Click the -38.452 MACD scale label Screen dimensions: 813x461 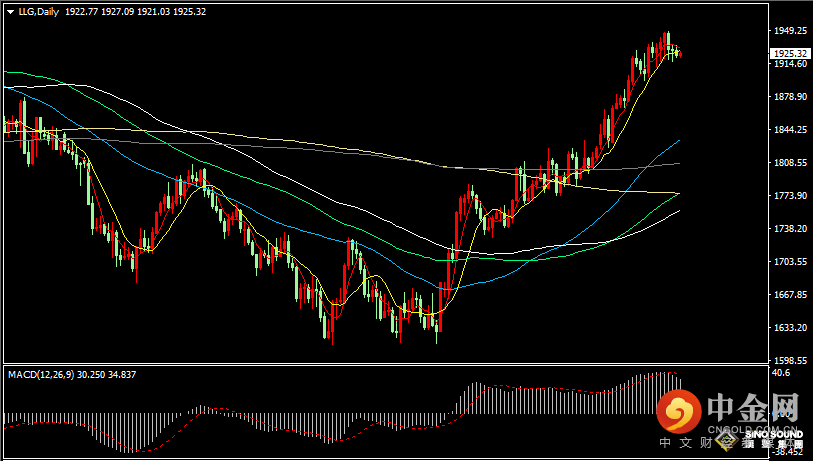787,452
